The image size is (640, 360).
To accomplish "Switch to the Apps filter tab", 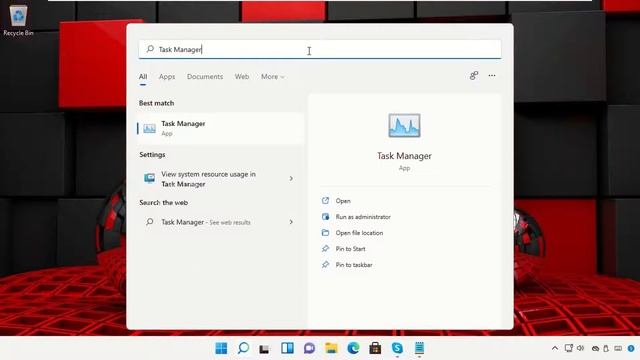I will click(167, 76).
